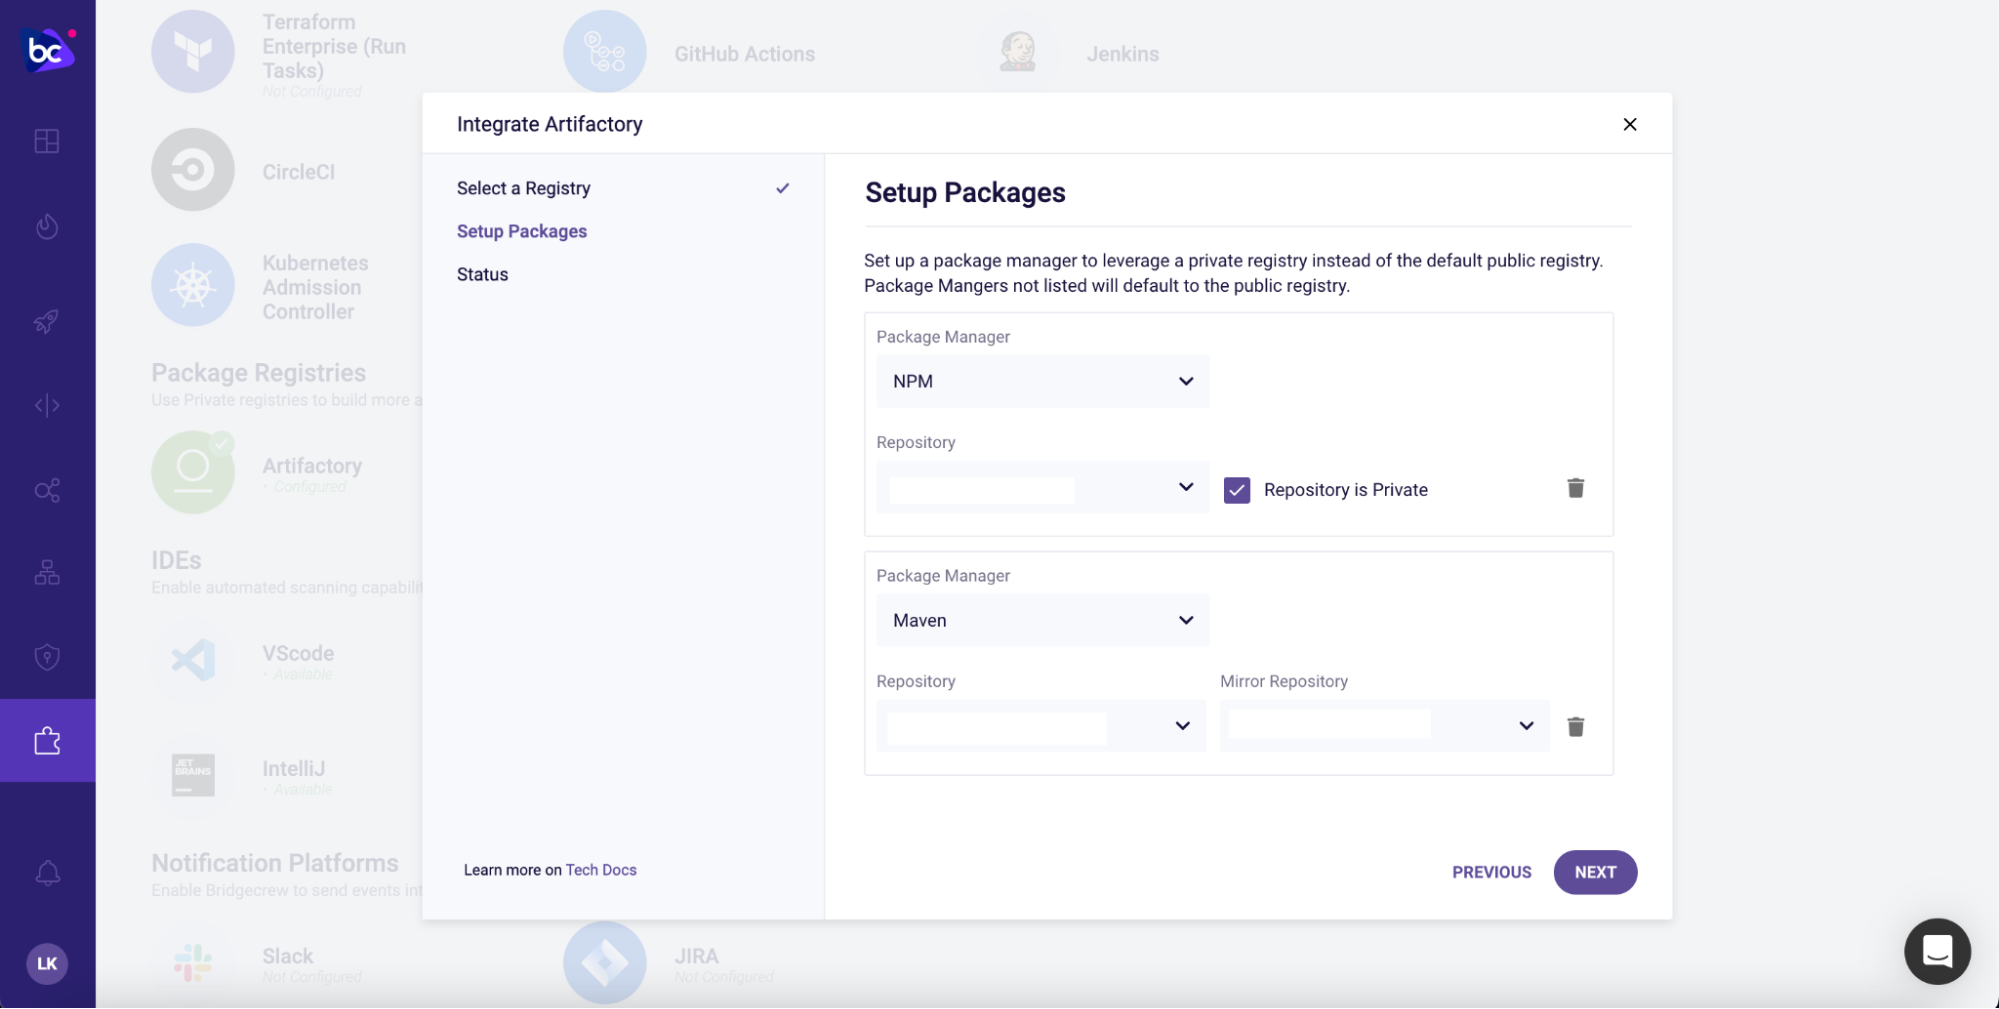This screenshot has width=1999, height=1009.
Task: Switch to the Status step
Action: (483, 274)
